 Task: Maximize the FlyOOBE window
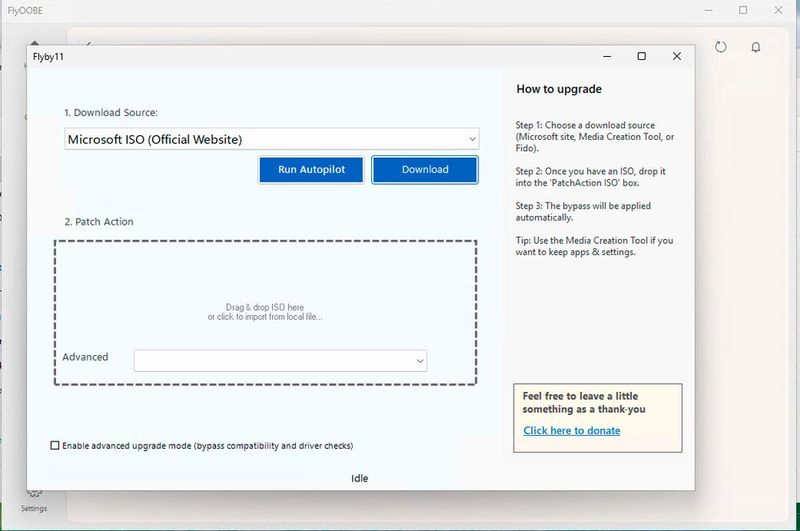tap(743, 10)
